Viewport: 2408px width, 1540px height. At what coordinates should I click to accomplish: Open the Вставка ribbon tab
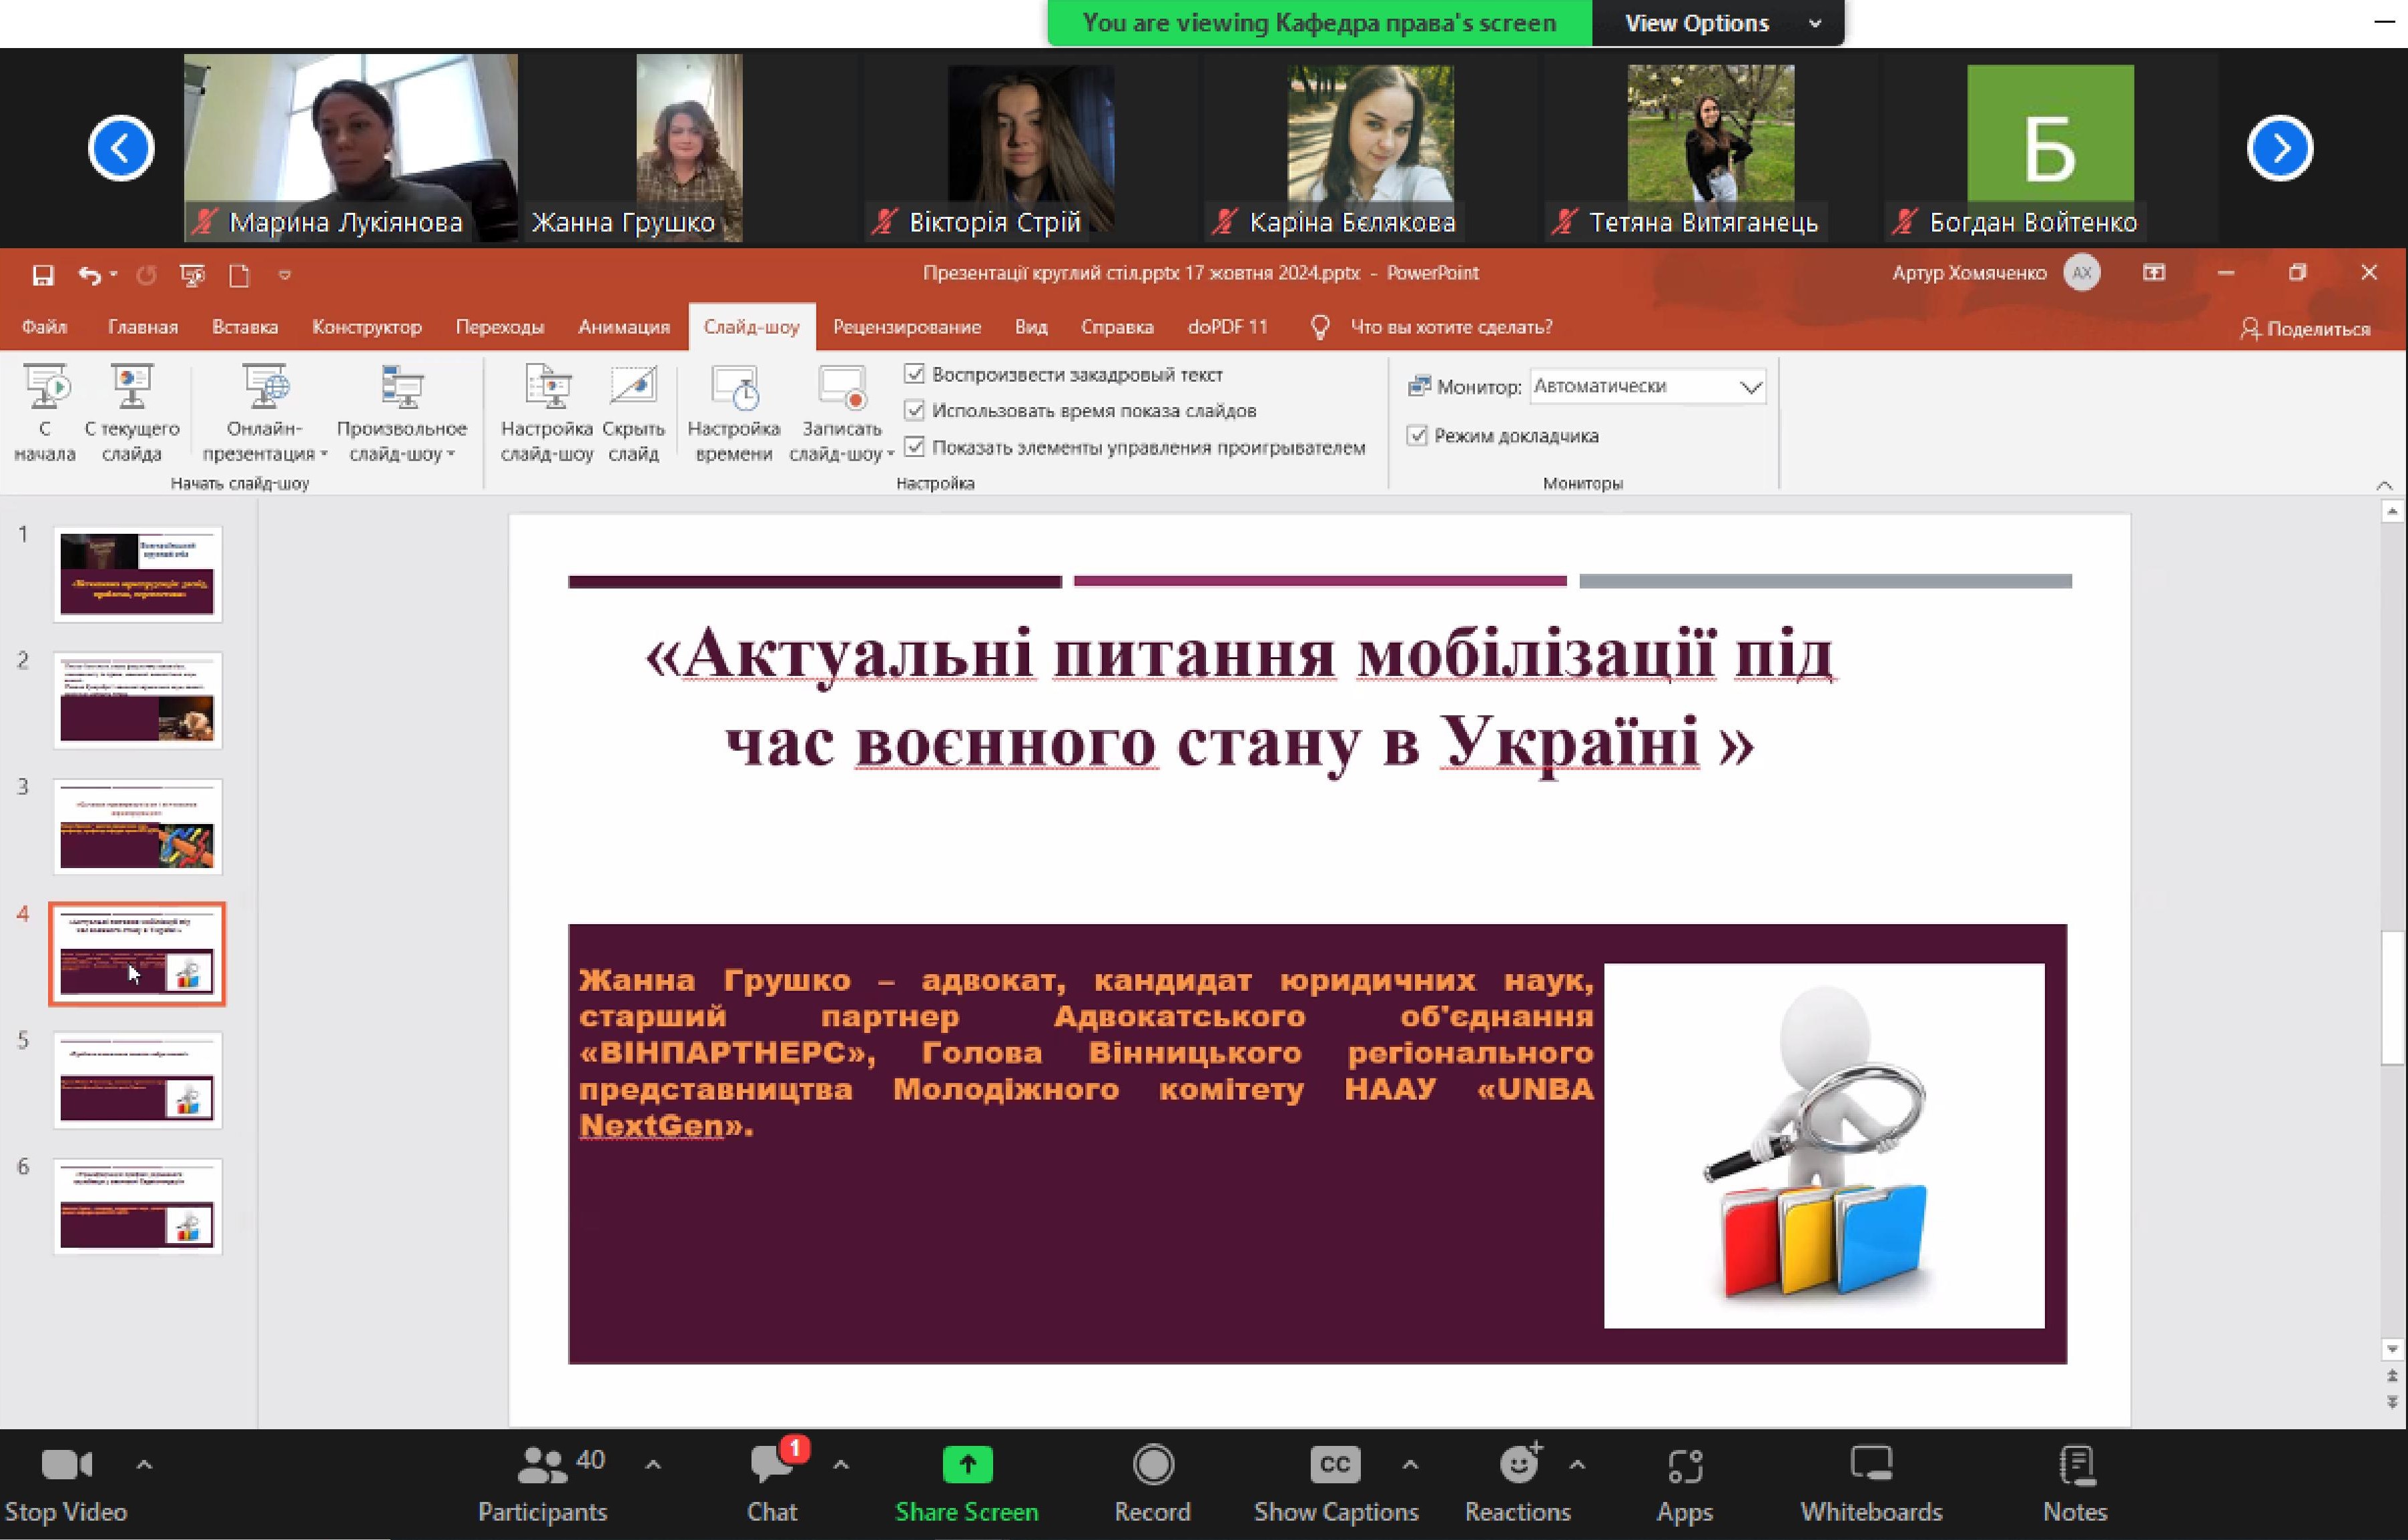pos(245,327)
